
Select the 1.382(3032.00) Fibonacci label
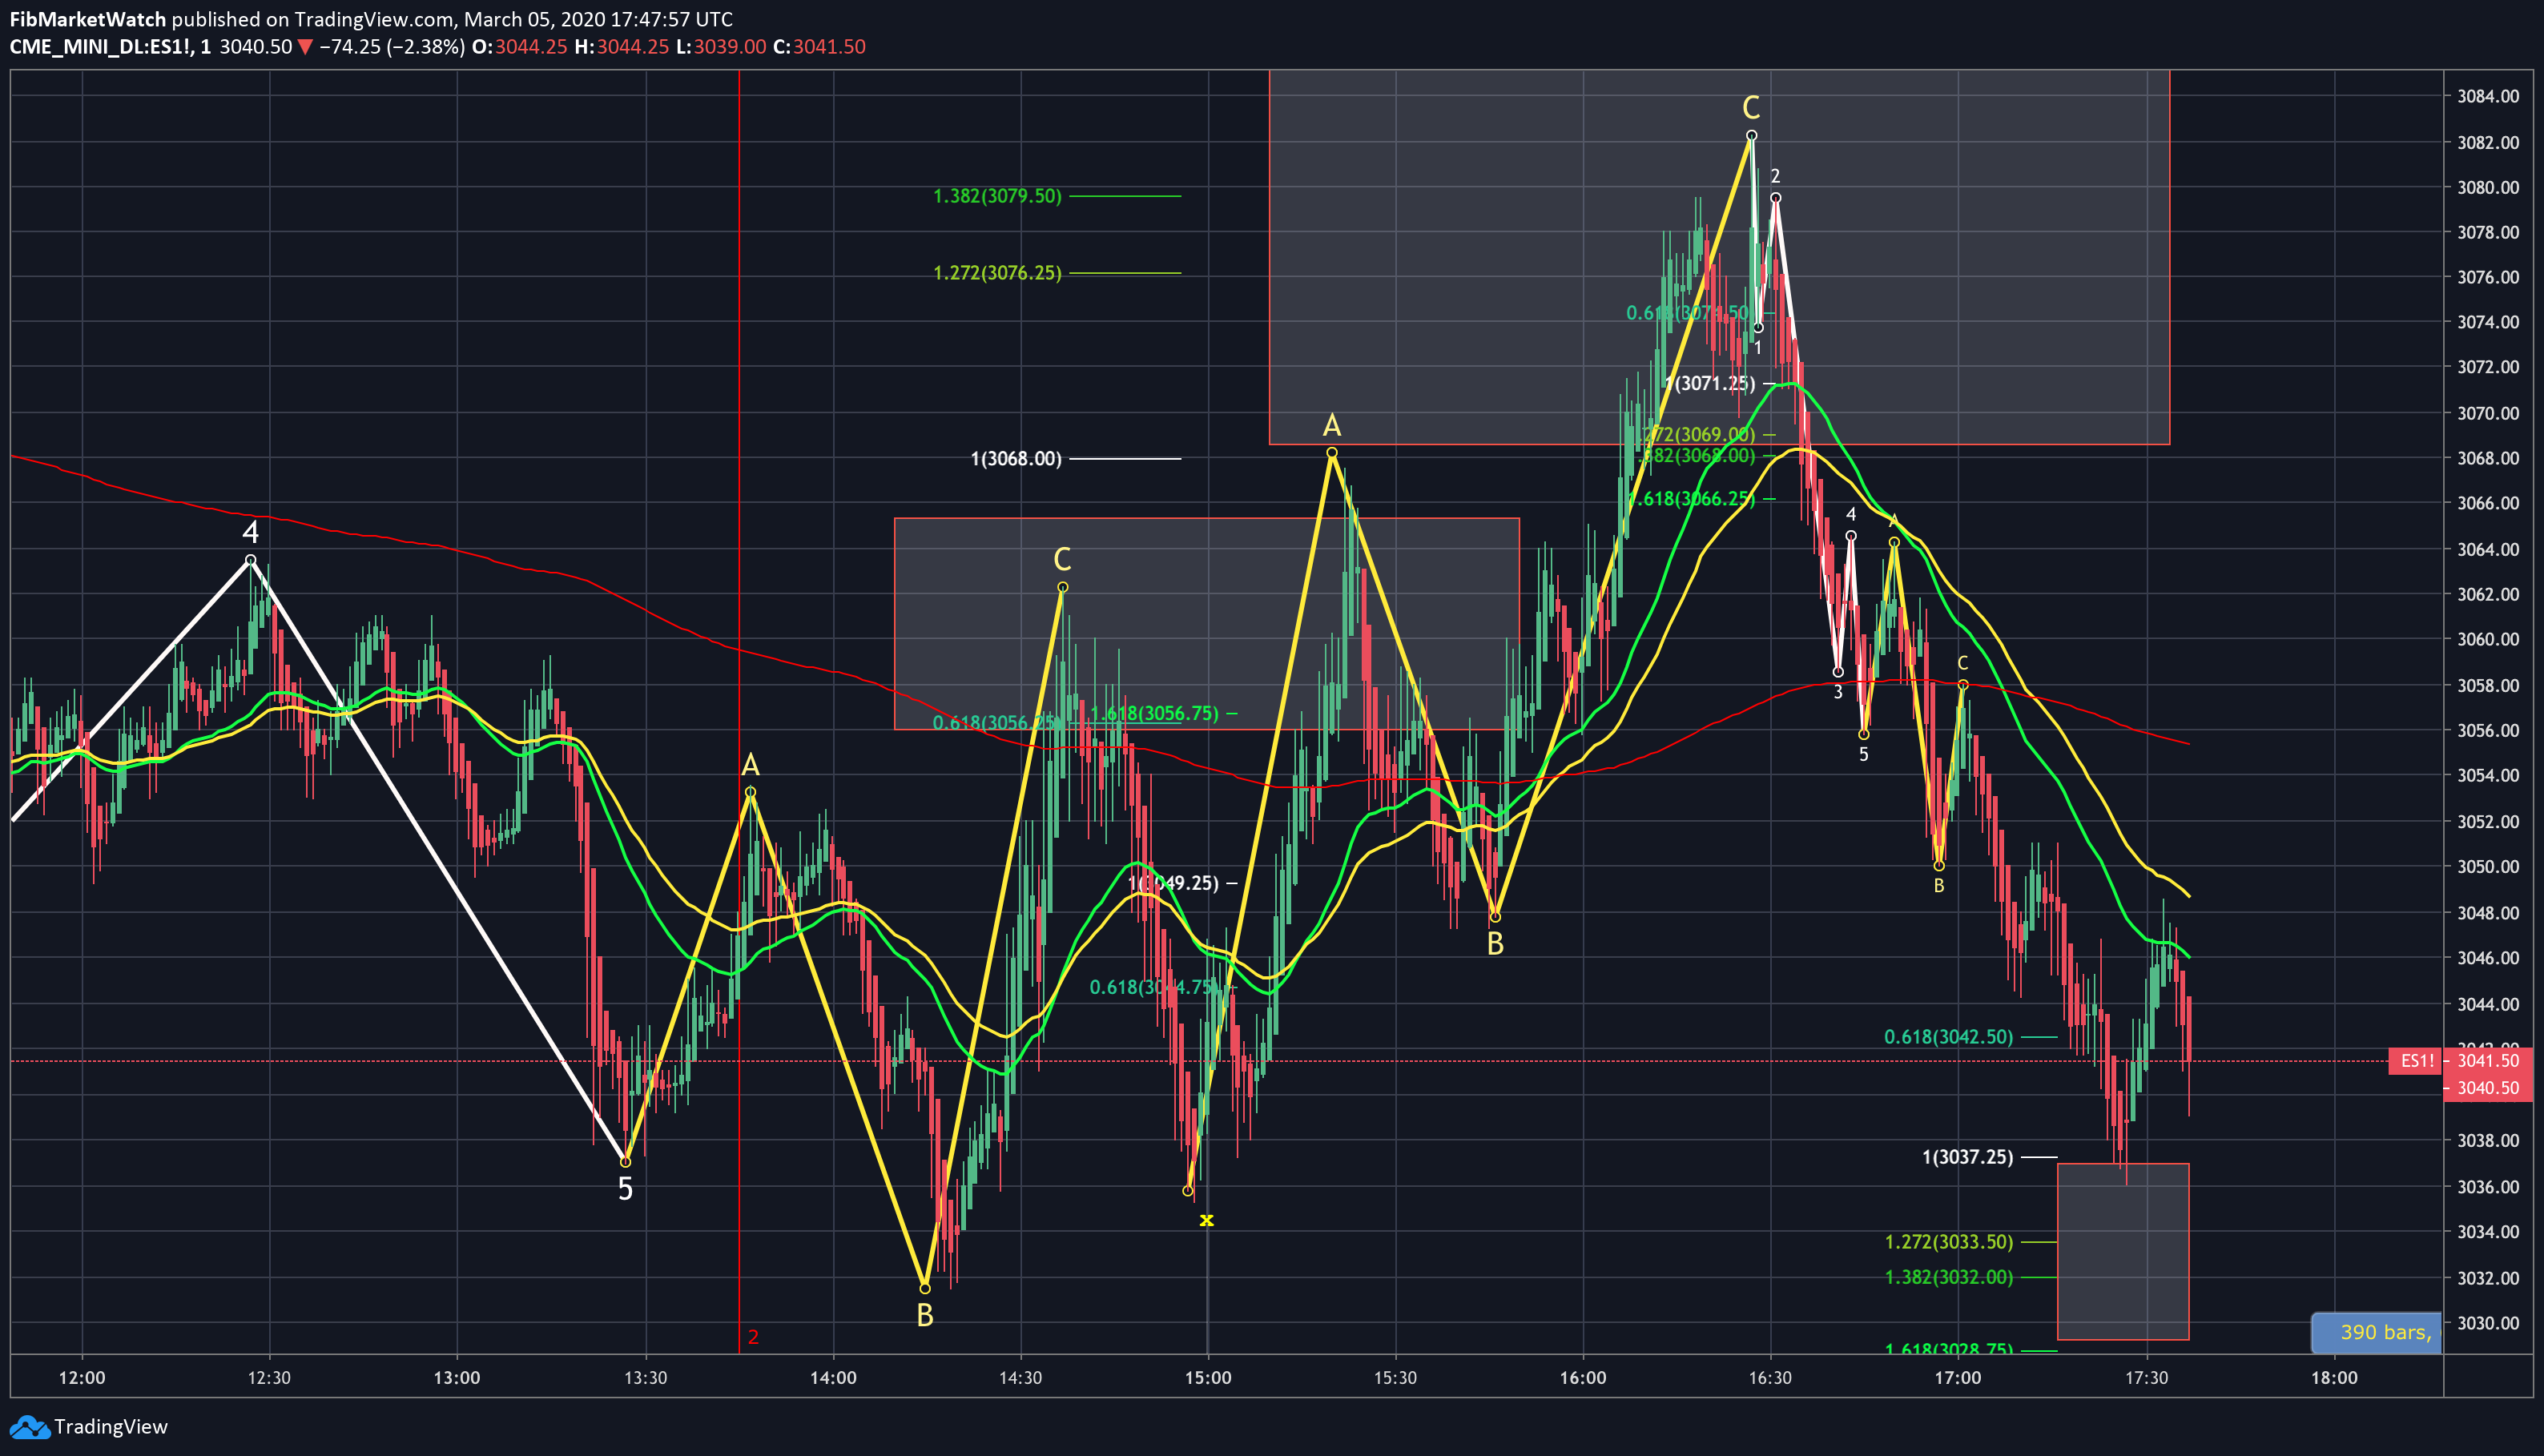[1948, 1277]
